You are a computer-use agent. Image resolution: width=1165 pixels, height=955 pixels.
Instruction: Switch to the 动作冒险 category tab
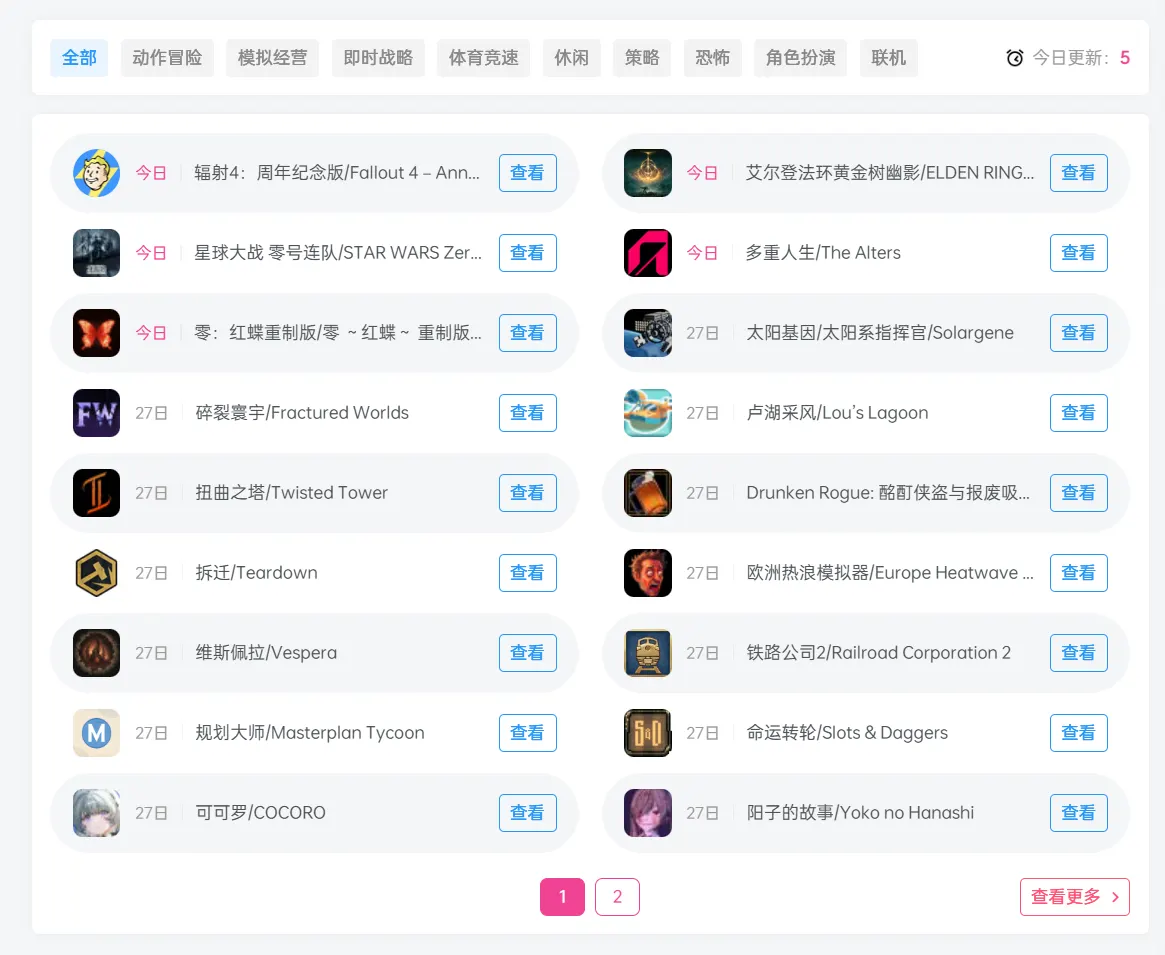(x=167, y=58)
